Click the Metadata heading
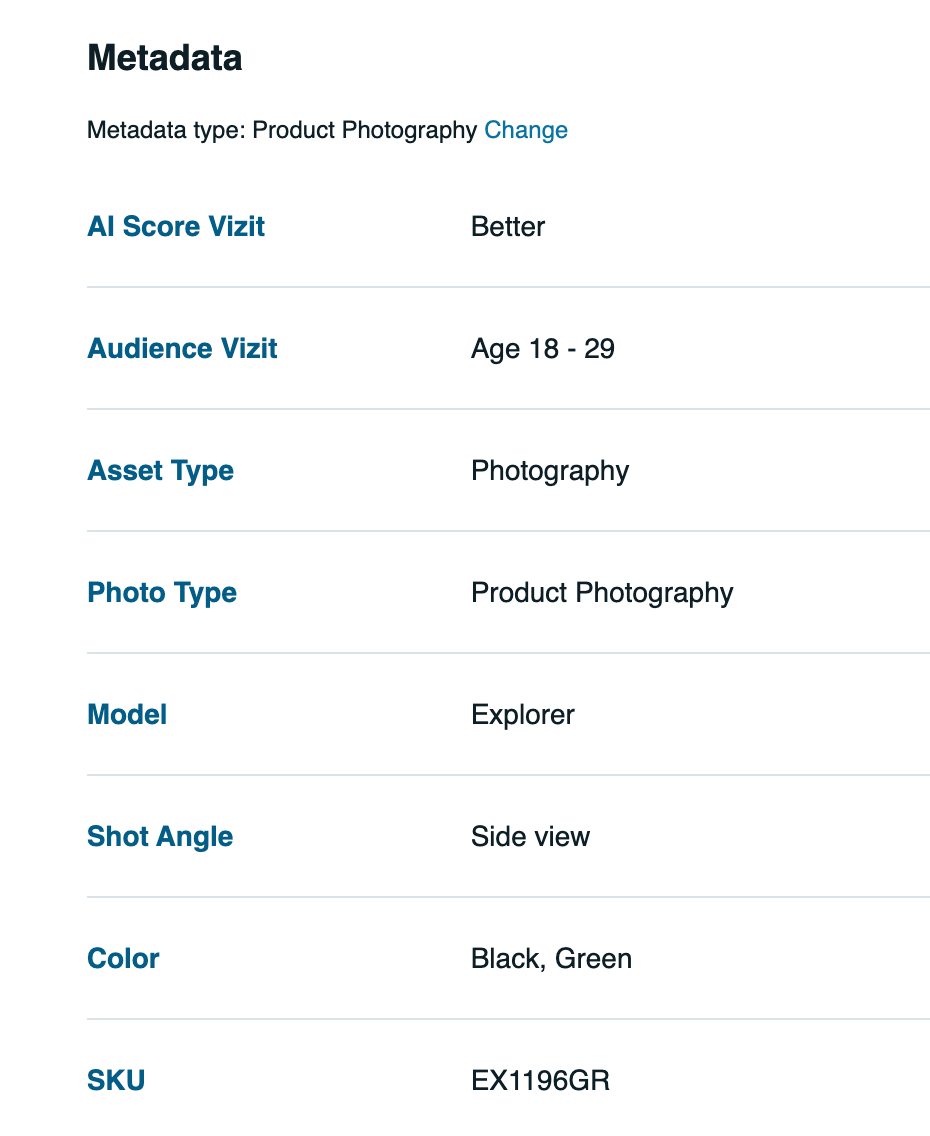930x1136 pixels. click(164, 57)
